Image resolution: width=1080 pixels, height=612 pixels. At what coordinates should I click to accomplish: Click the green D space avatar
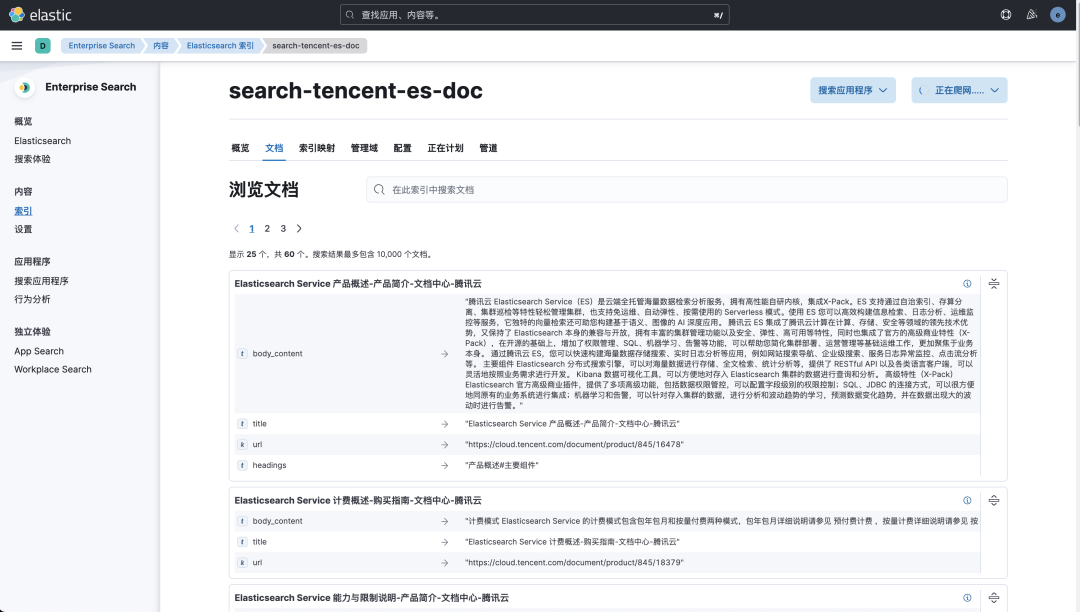coord(43,45)
